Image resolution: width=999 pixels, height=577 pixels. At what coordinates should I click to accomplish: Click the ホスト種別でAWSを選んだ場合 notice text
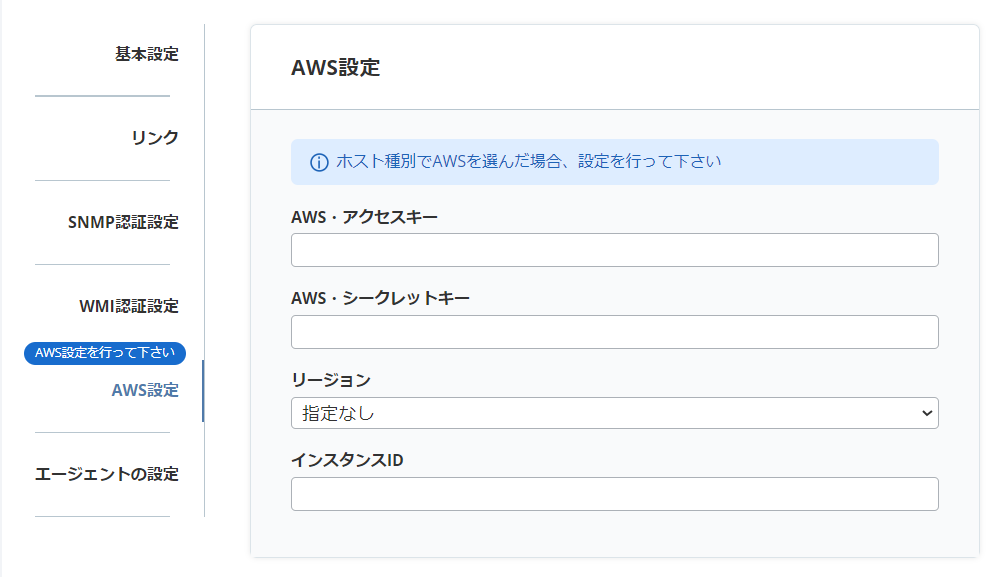coord(529,161)
